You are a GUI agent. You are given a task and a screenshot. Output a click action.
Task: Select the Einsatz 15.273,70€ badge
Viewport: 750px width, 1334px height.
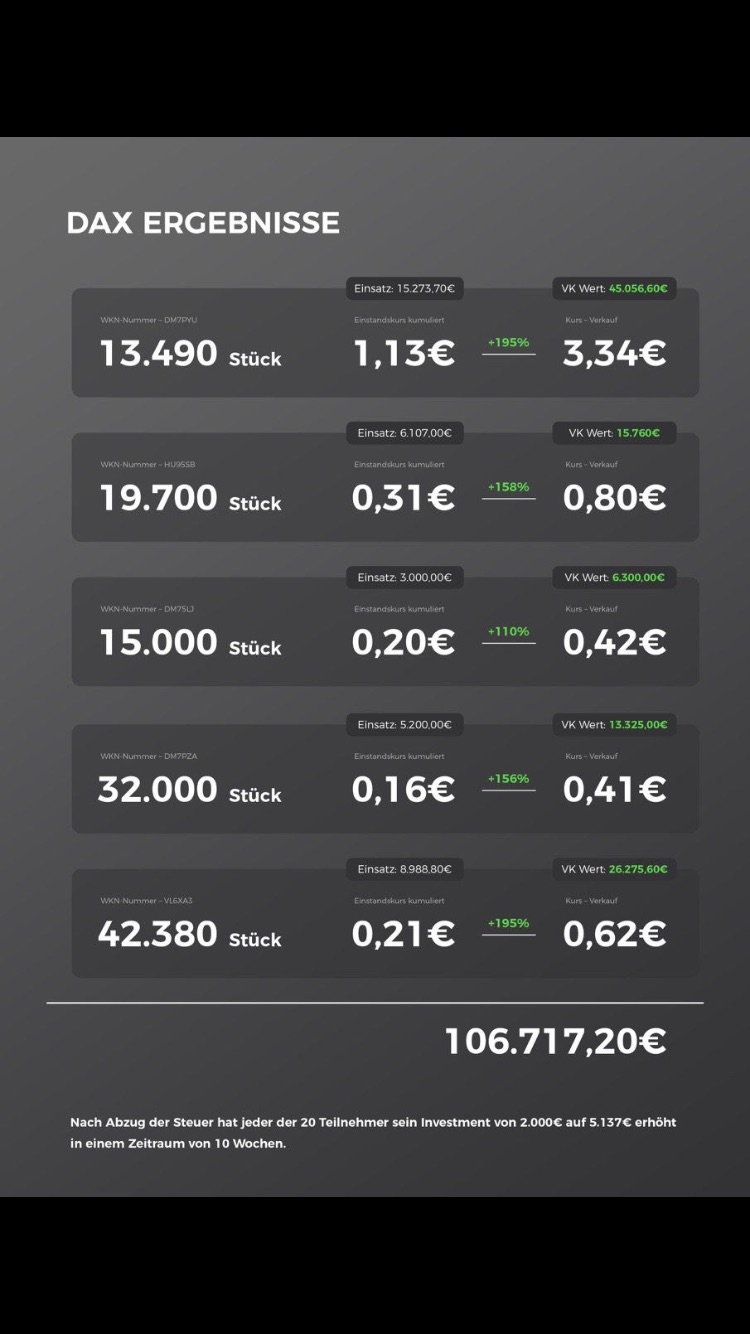(x=404, y=288)
